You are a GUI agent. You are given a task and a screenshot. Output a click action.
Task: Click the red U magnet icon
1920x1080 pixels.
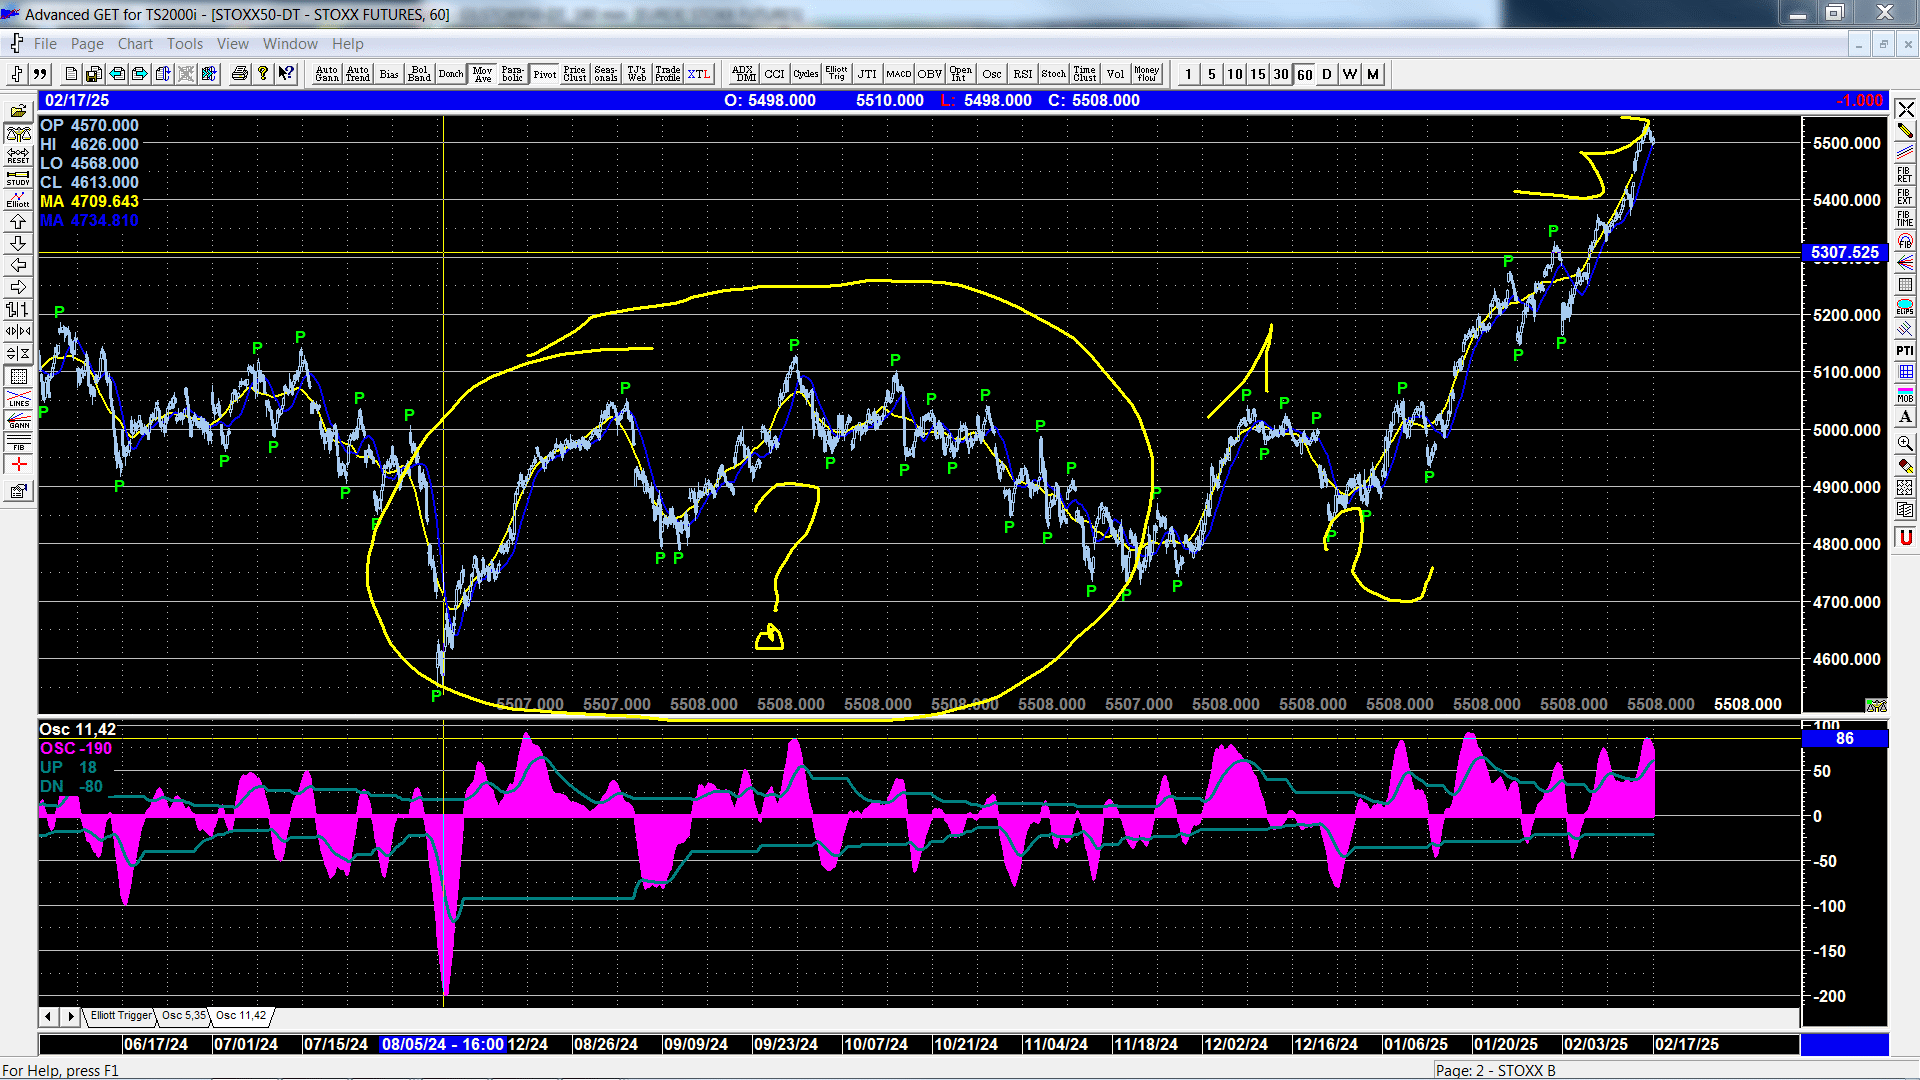(x=1905, y=538)
